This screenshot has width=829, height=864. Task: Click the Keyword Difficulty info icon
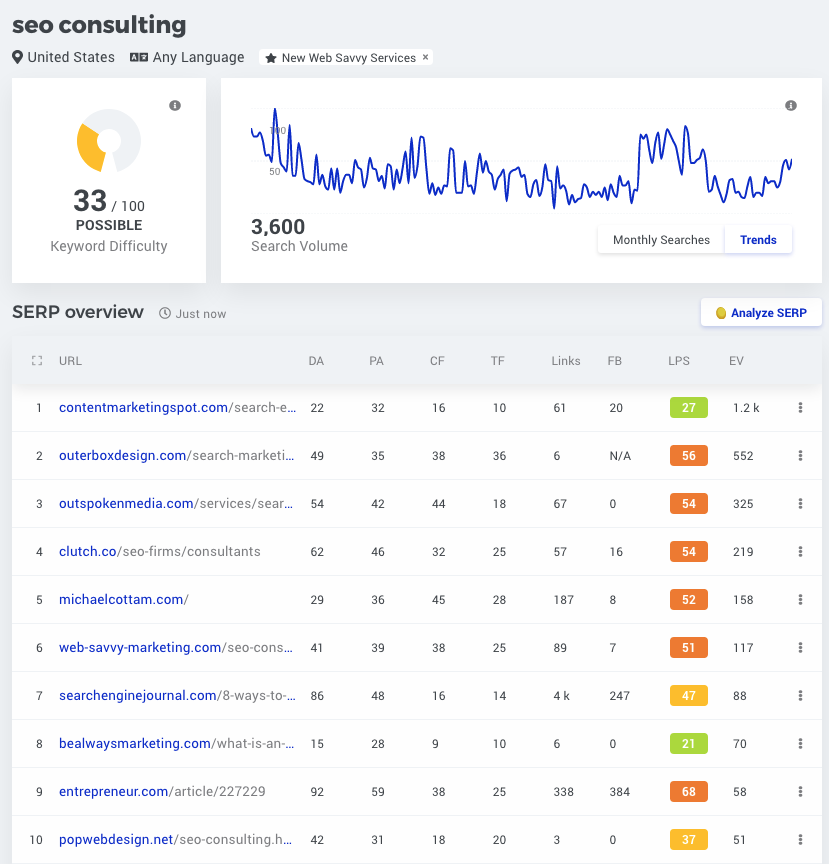175,105
